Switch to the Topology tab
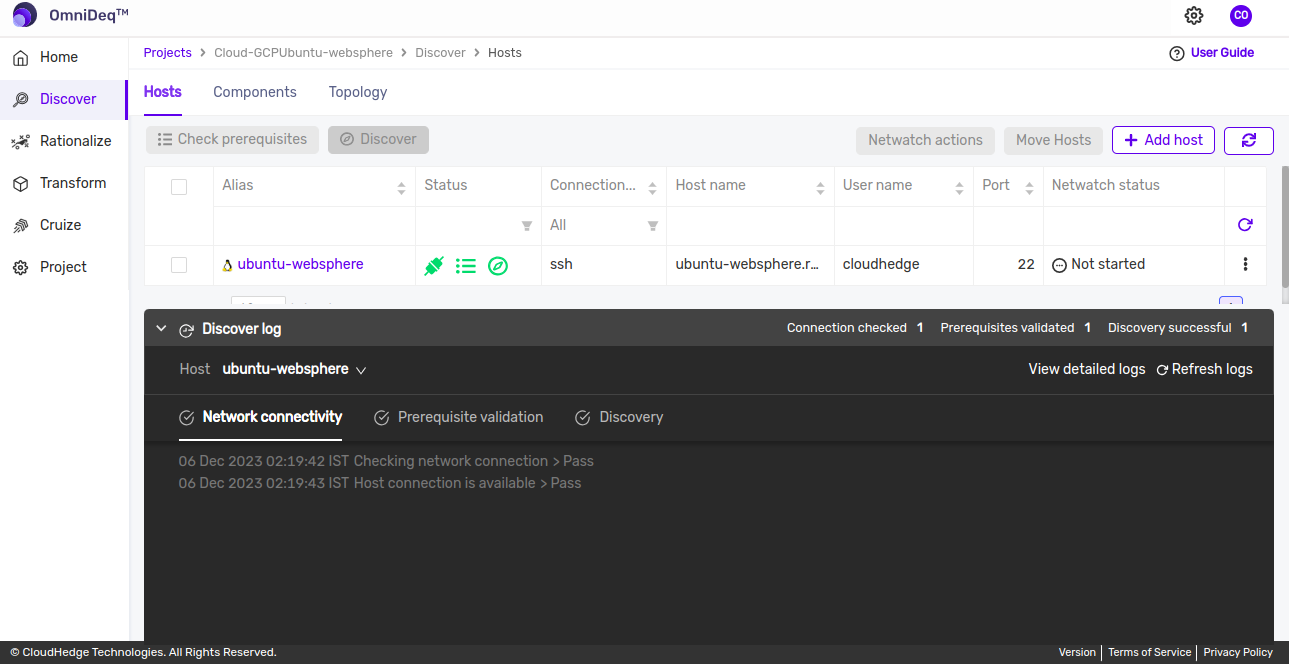1289x664 pixels. tap(358, 92)
